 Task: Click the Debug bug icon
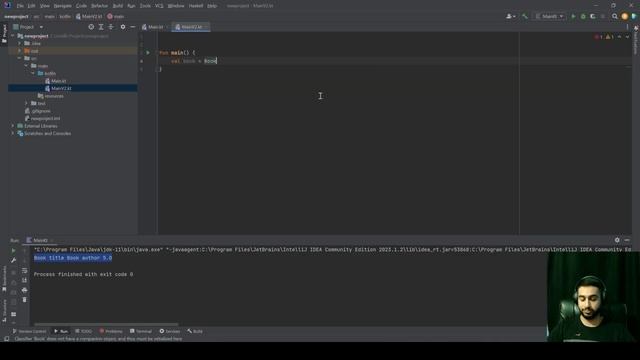tap(583, 16)
